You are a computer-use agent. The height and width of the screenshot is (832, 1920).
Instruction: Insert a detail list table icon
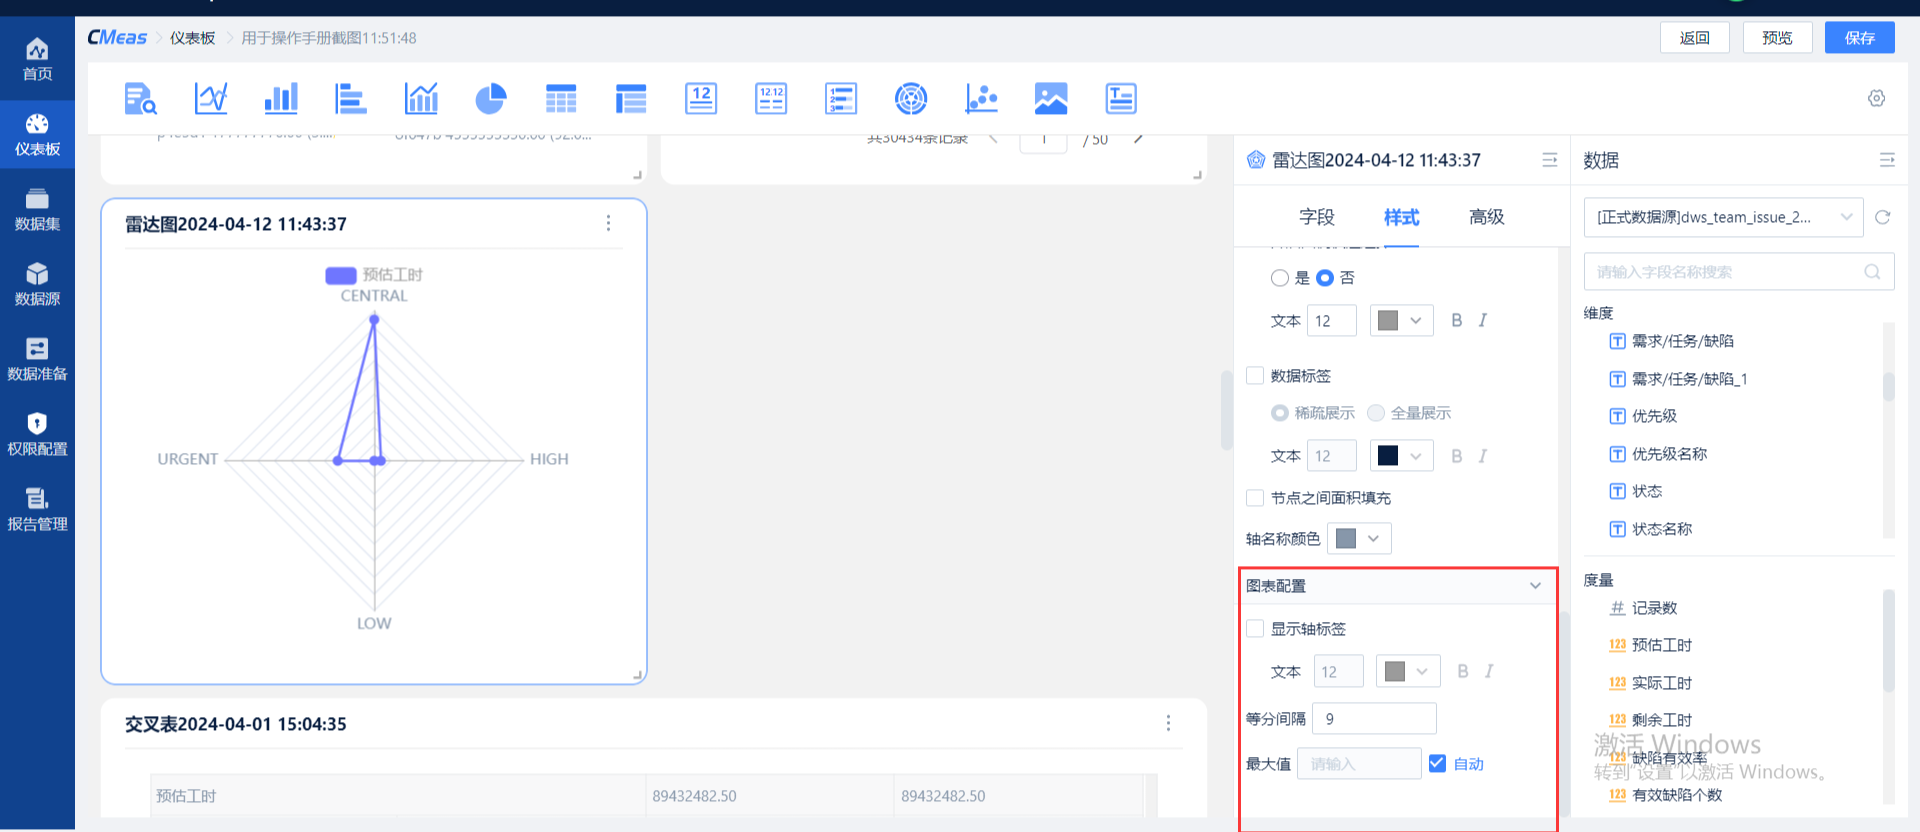coord(631,99)
